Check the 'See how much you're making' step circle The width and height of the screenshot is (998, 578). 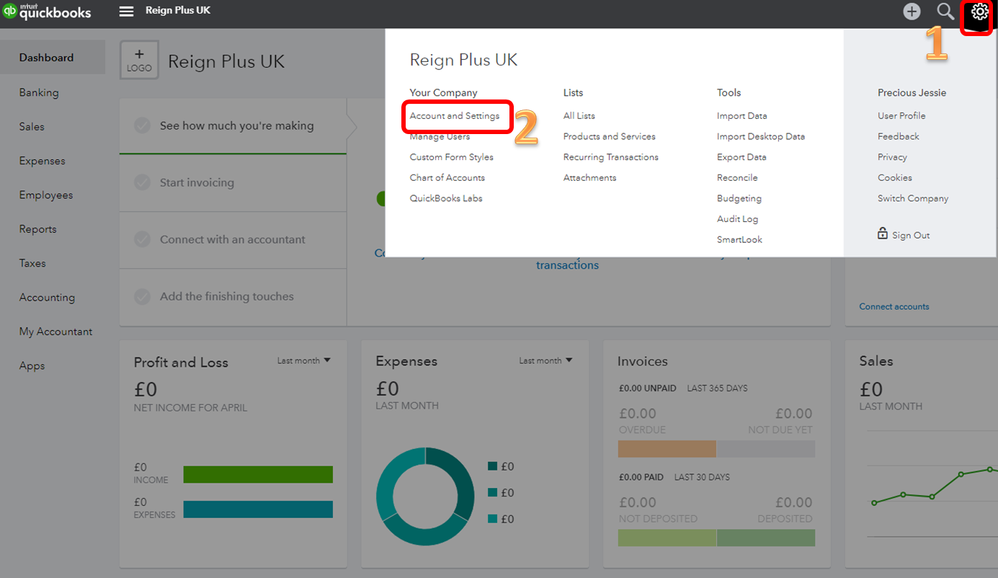(143, 125)
